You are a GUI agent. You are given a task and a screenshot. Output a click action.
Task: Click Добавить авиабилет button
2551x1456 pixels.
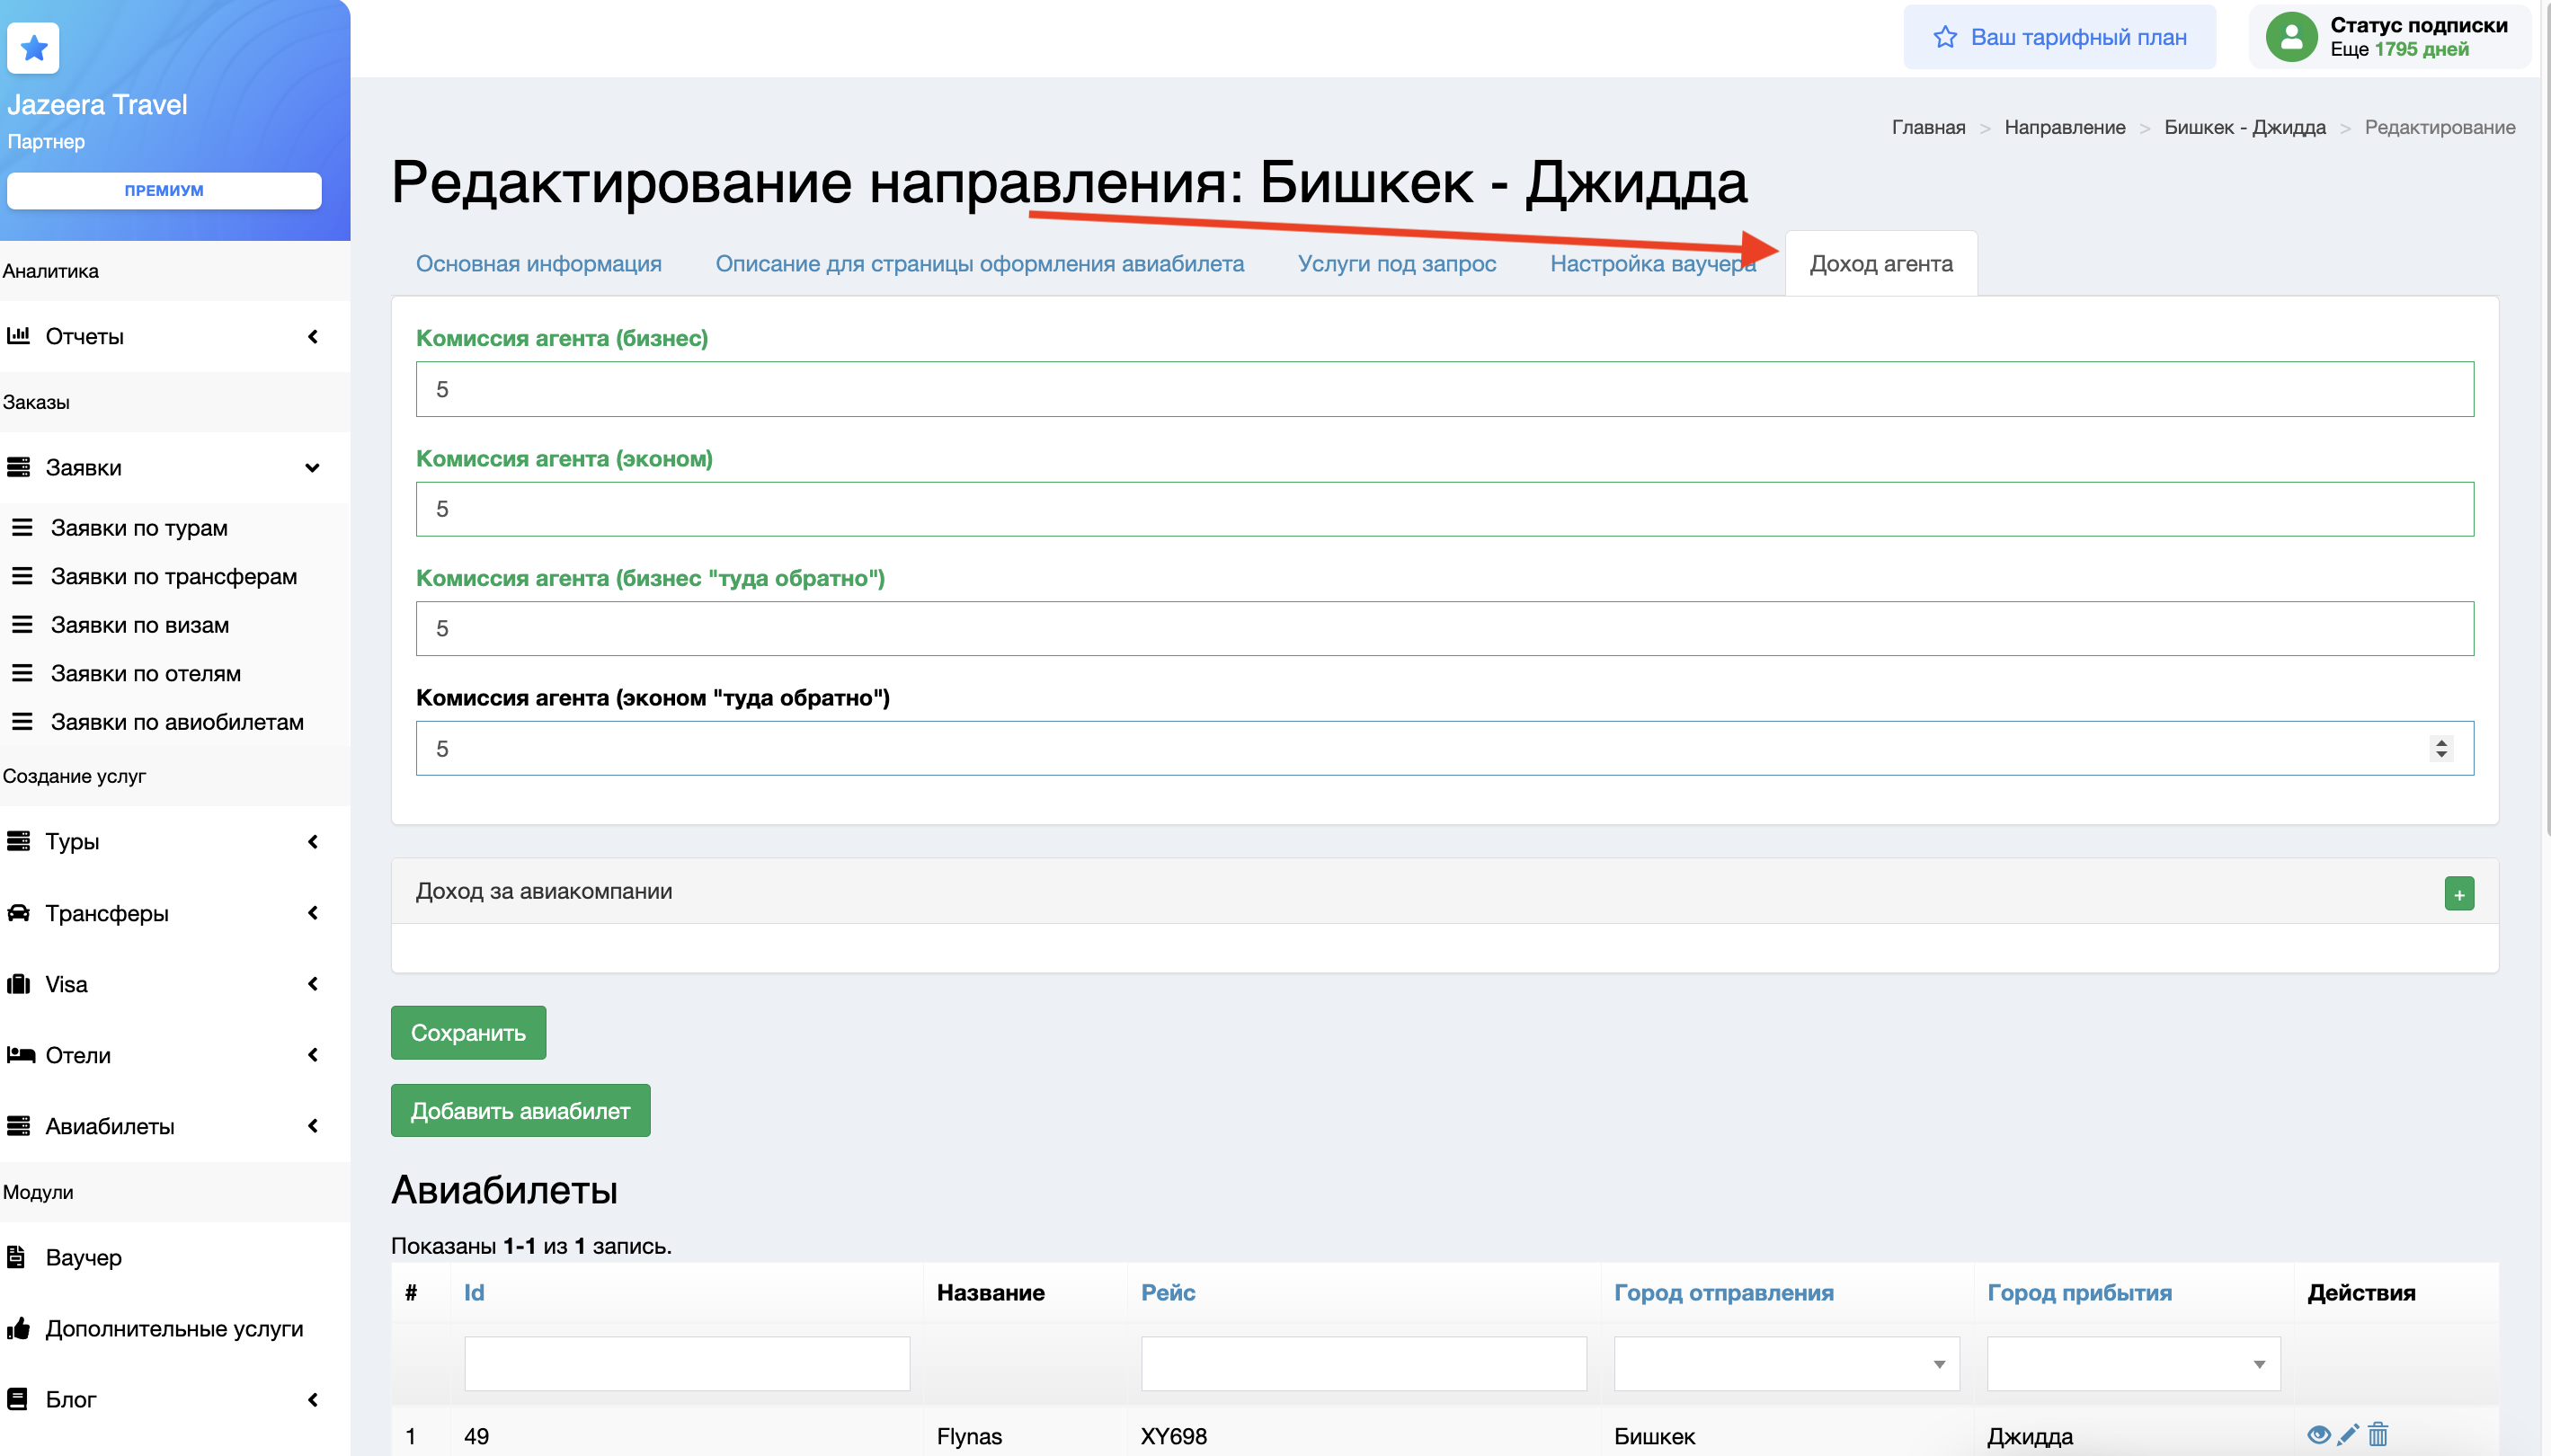click(x=520, y=1110)
